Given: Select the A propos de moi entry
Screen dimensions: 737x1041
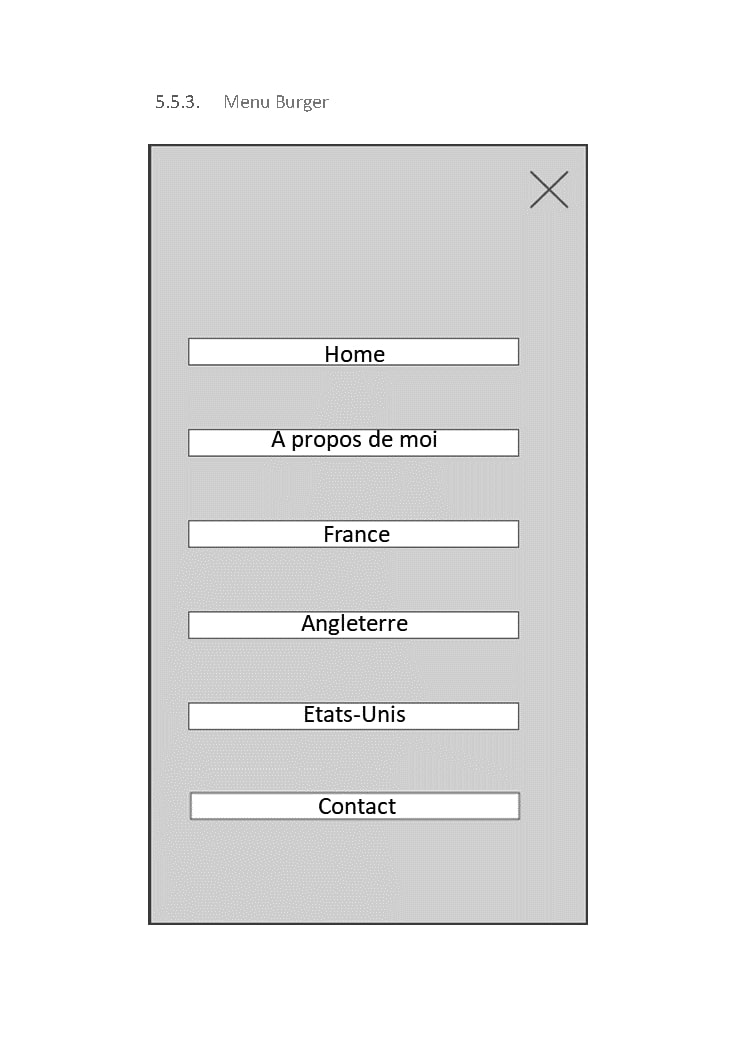Looking at the screenshot, I should coord(353,442).
